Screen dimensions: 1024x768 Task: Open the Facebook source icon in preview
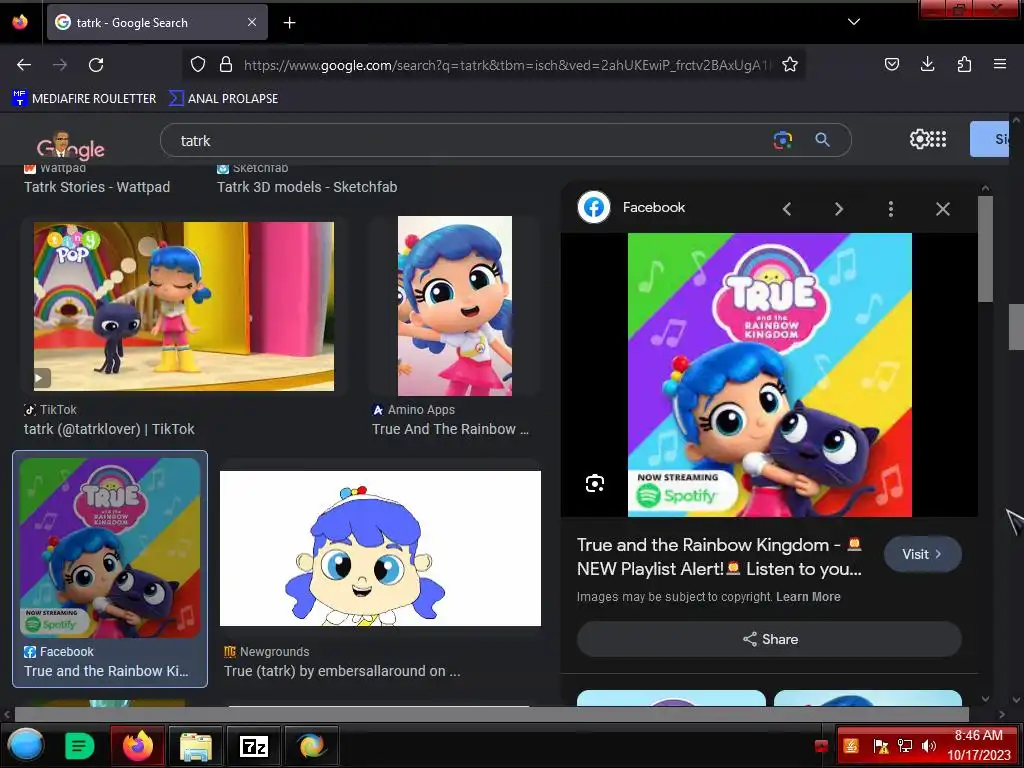(x=594, y=207)
